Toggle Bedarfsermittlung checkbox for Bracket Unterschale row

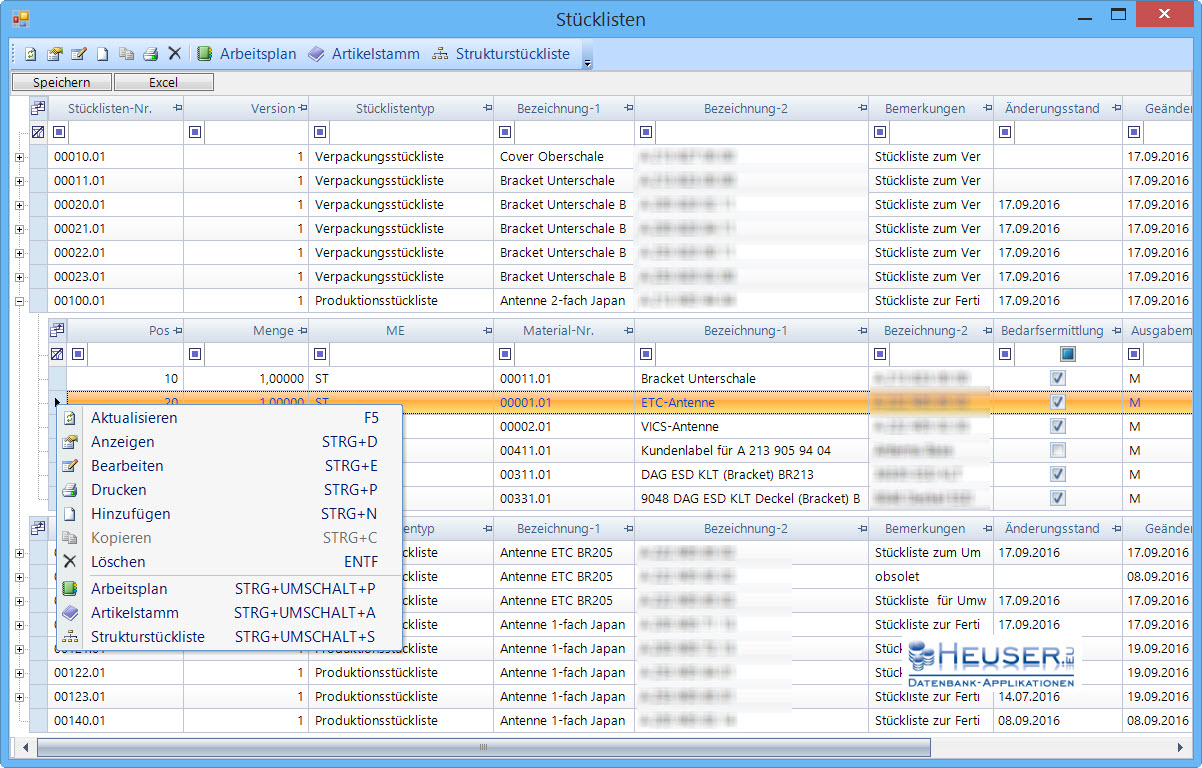[x=1058, y=378]
